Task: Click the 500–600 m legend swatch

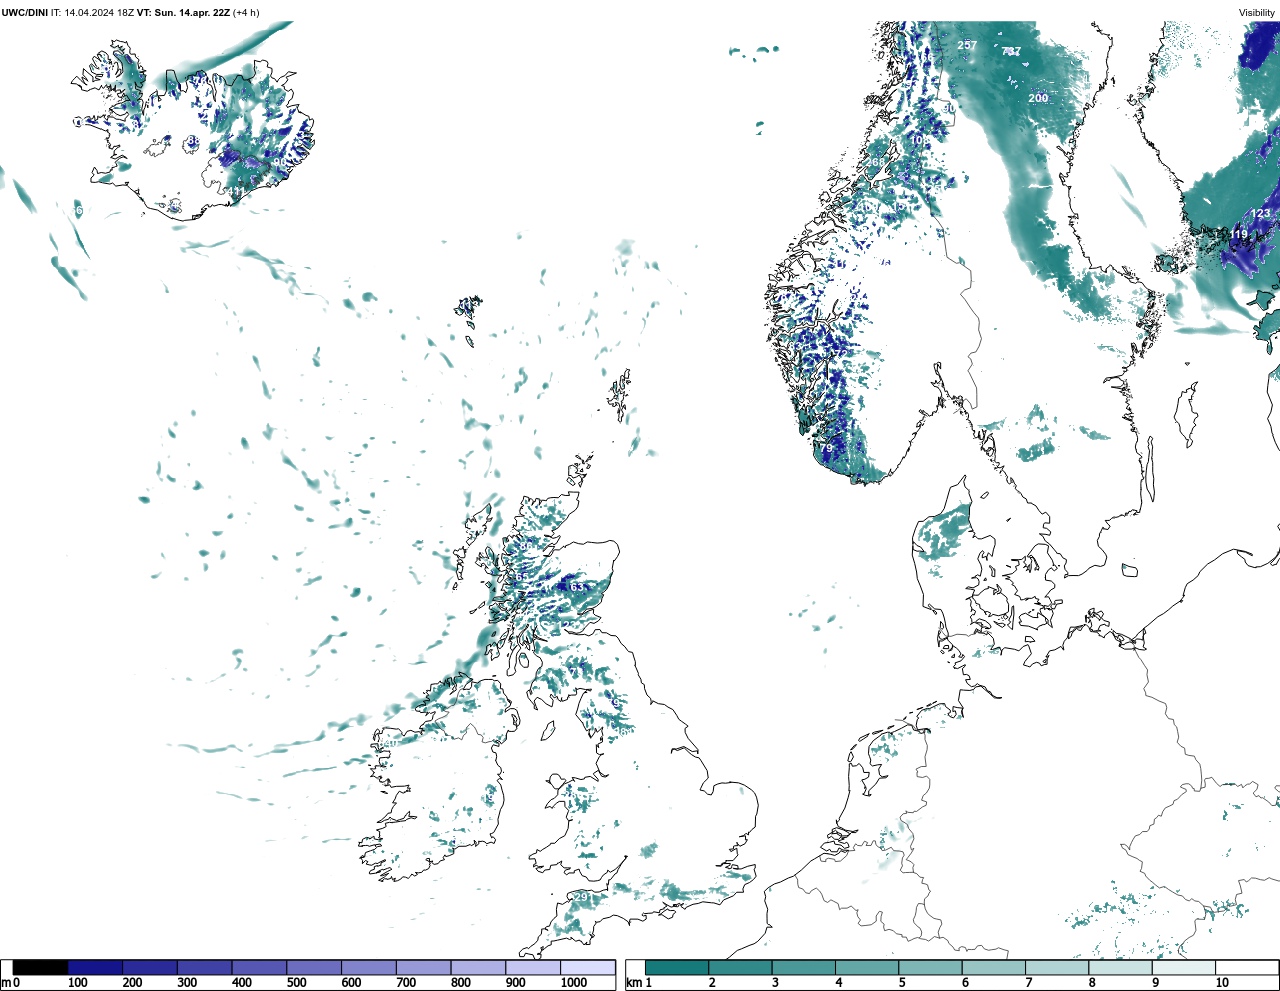Action: point(314,967)
